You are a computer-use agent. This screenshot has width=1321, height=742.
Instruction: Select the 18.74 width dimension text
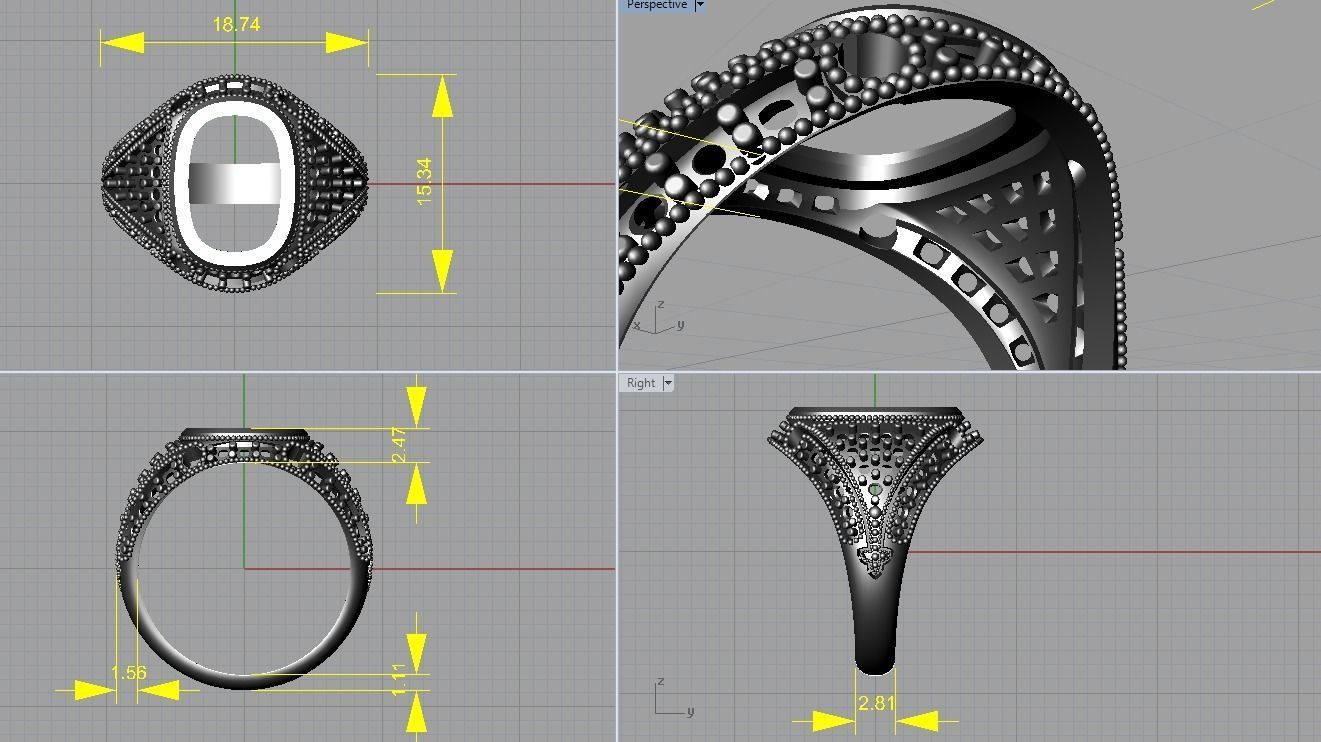(x=236, y=25)
